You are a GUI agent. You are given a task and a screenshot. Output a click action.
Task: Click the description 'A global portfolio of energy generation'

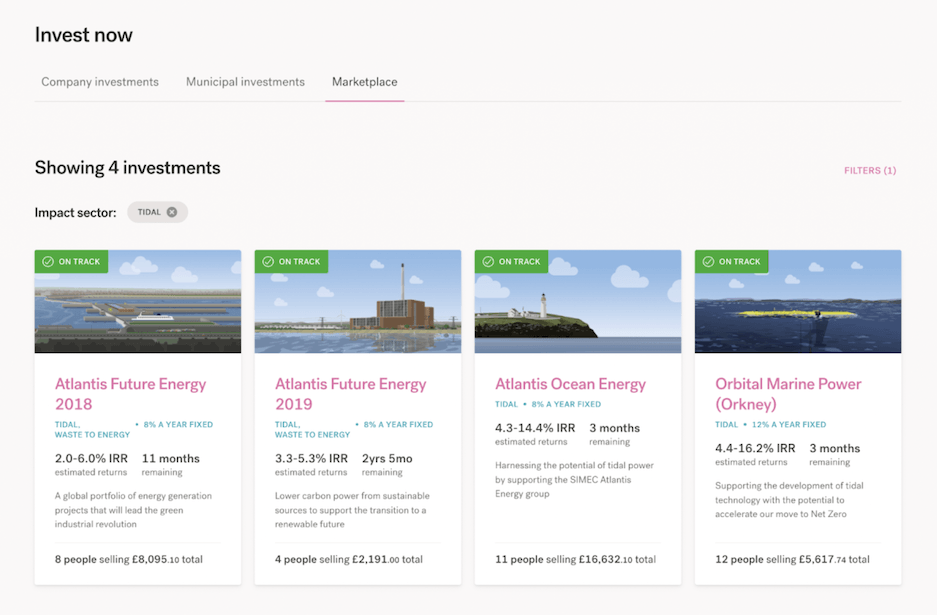point(133,510)
